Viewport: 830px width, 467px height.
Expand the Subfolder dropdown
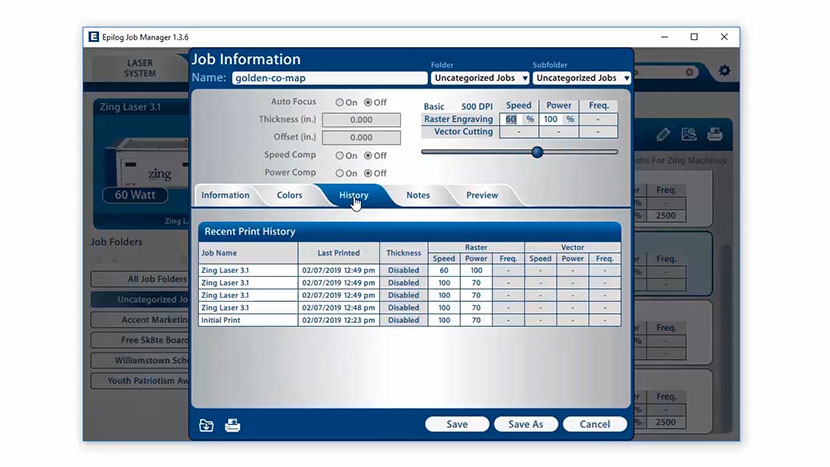581,78
